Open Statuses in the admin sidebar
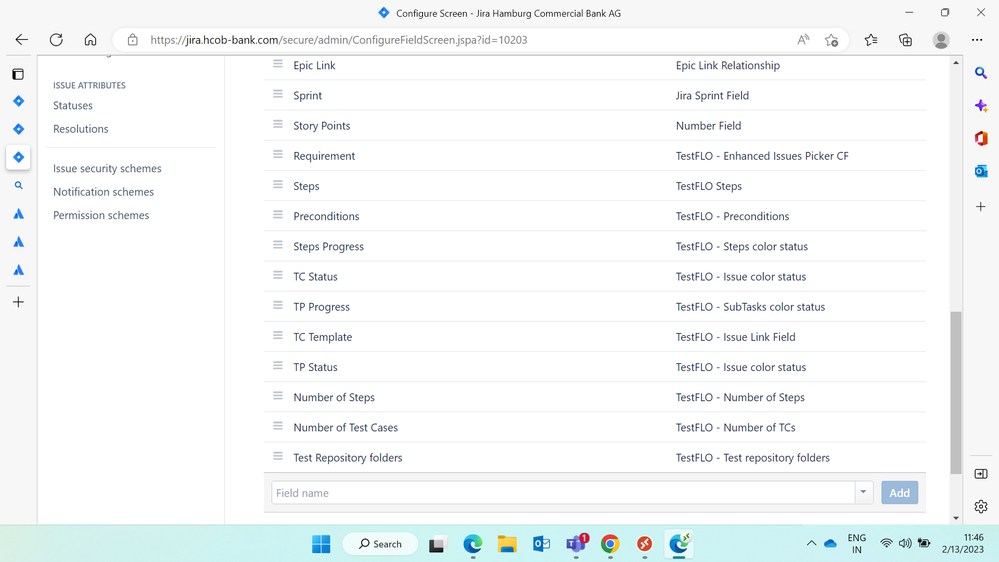Image resolution: width=999 pixels, height=562 pixels. tap(73, 106)
